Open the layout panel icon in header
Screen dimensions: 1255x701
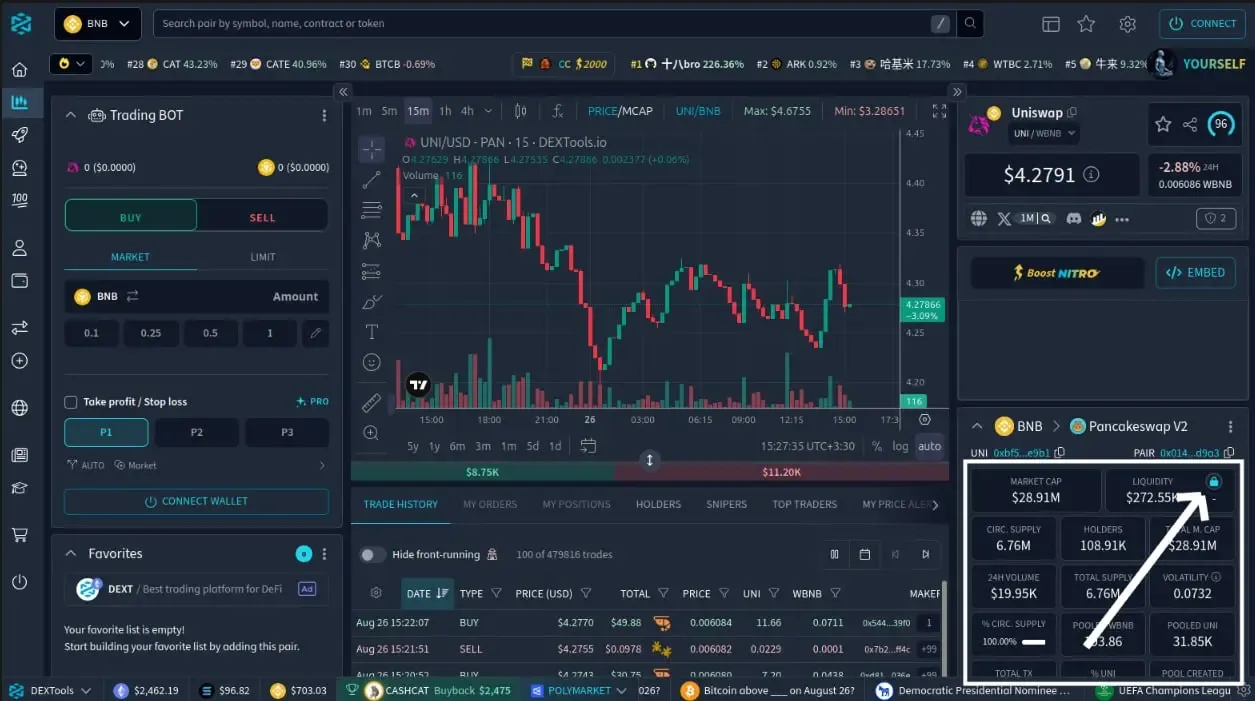(1050, 24)
